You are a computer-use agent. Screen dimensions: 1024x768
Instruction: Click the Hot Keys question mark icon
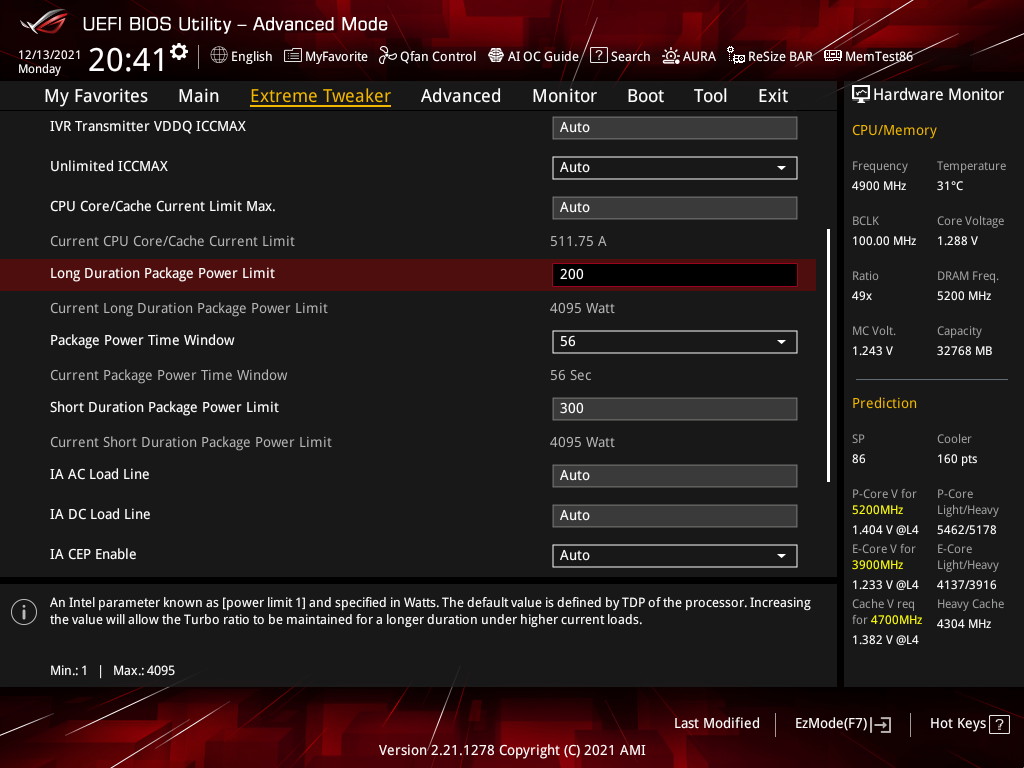[x=999, y=724]
